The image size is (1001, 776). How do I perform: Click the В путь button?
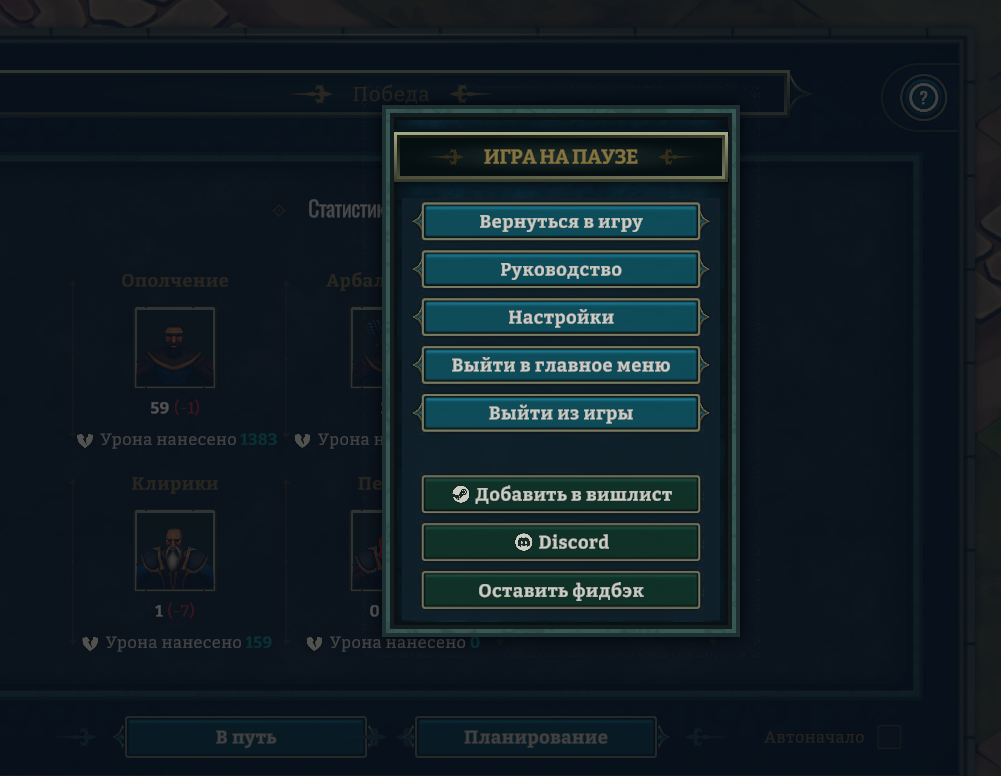[x=246, y=737]
